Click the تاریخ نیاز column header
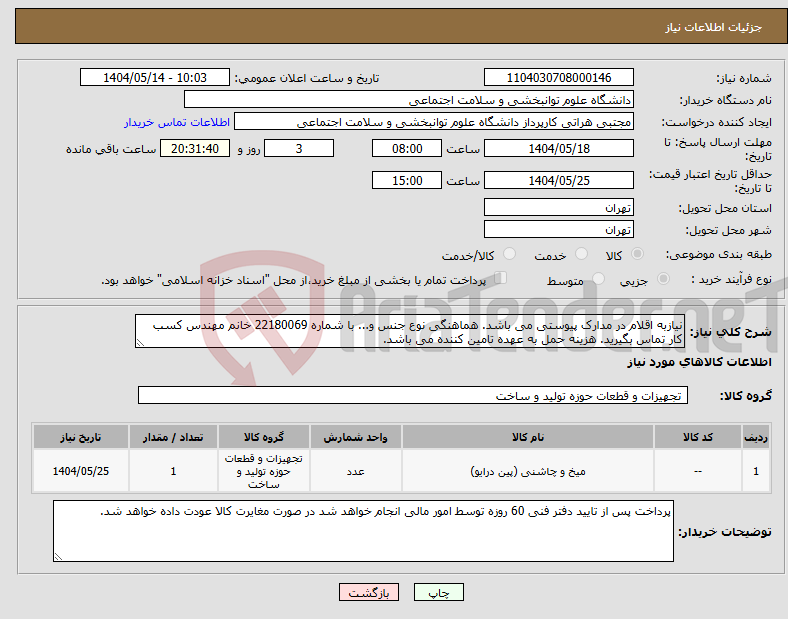788x619 pixels. [81, 437]
